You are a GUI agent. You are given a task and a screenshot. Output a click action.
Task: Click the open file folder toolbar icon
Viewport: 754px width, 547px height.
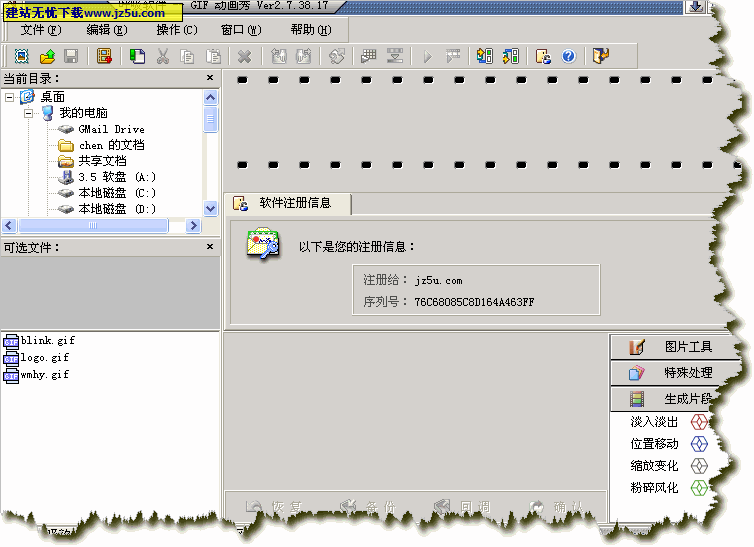(x=47, y=56)
